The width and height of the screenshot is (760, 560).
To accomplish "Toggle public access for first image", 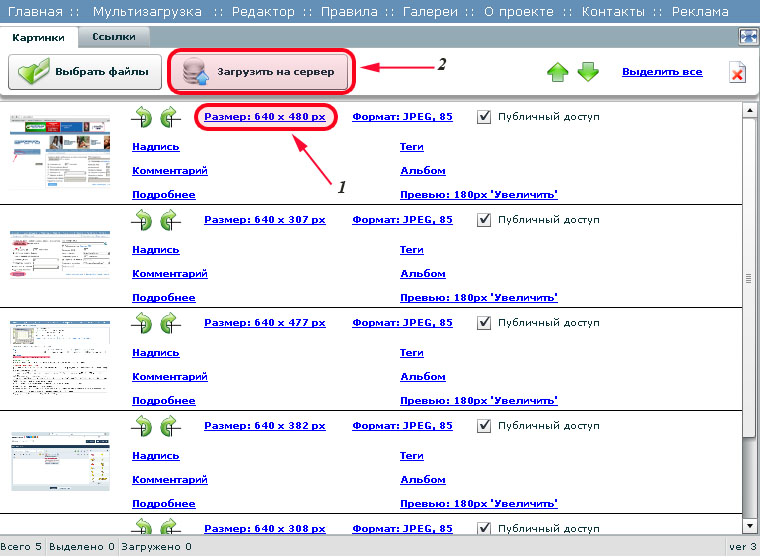I will [485, 117].
